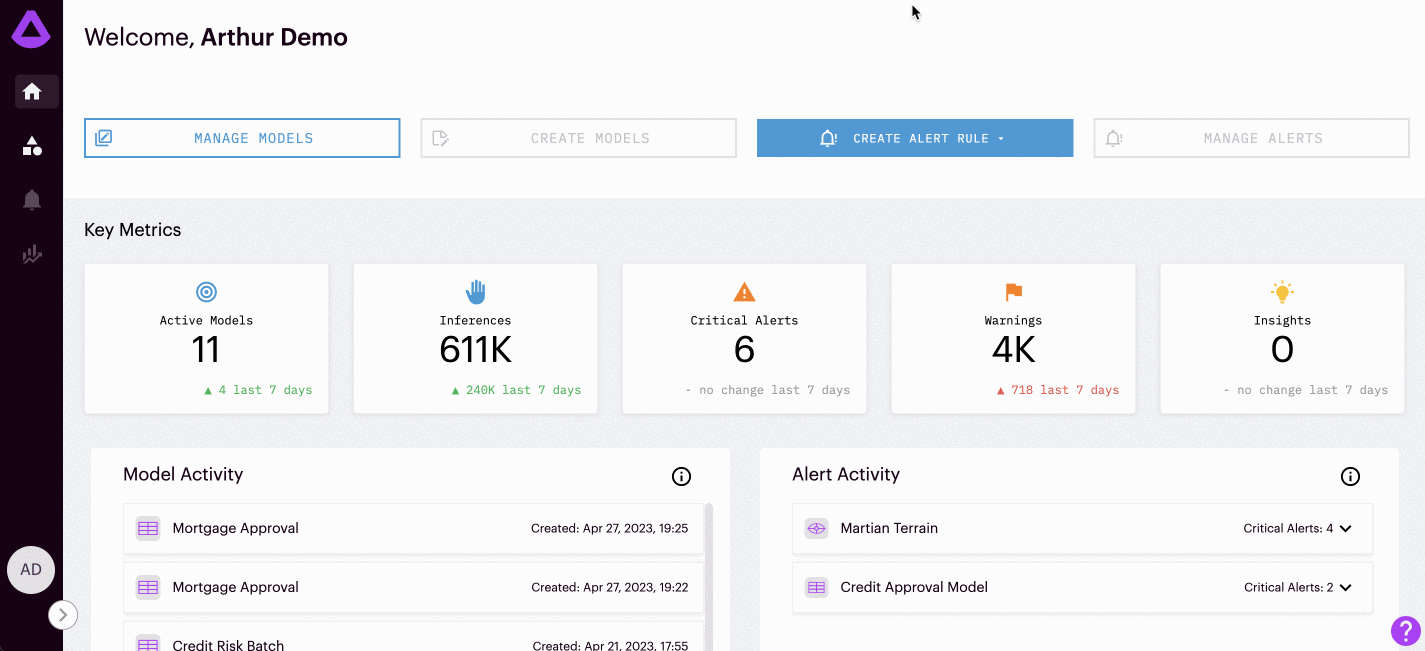Screen dimensions: 1425x651
Task: Select the Martian Terrain alert row
Action: (x=1082, y=528)
